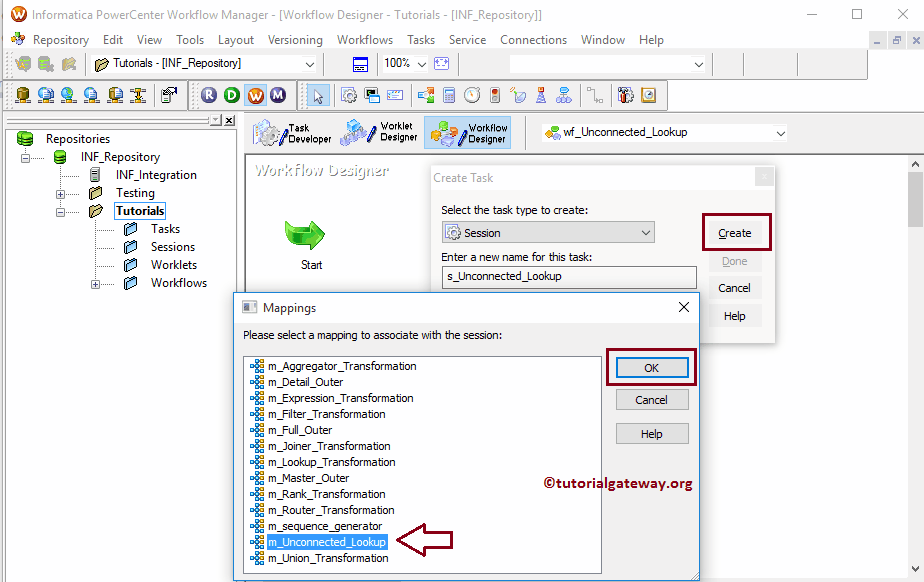The height and width of the screenshot is (582, 924).
Task: Click the properties checklist icon in the toolbar
Action: pos(169,95)
